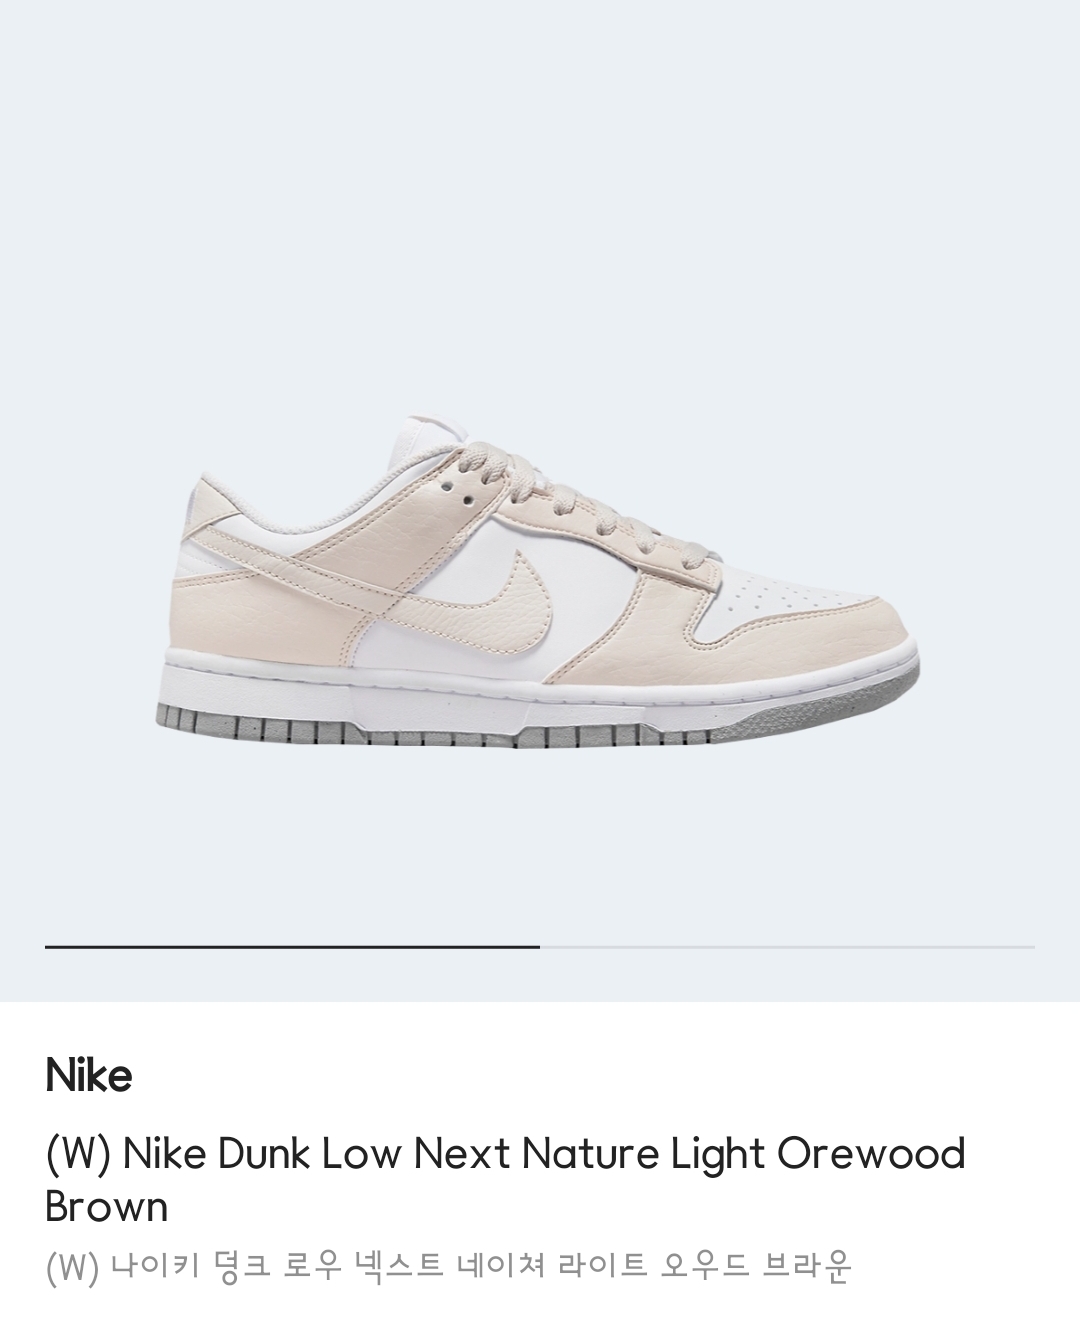Tap the Korean product name subtitle
Image resolution: width=1080 pixels, height=1324 pixels.
448,1266
